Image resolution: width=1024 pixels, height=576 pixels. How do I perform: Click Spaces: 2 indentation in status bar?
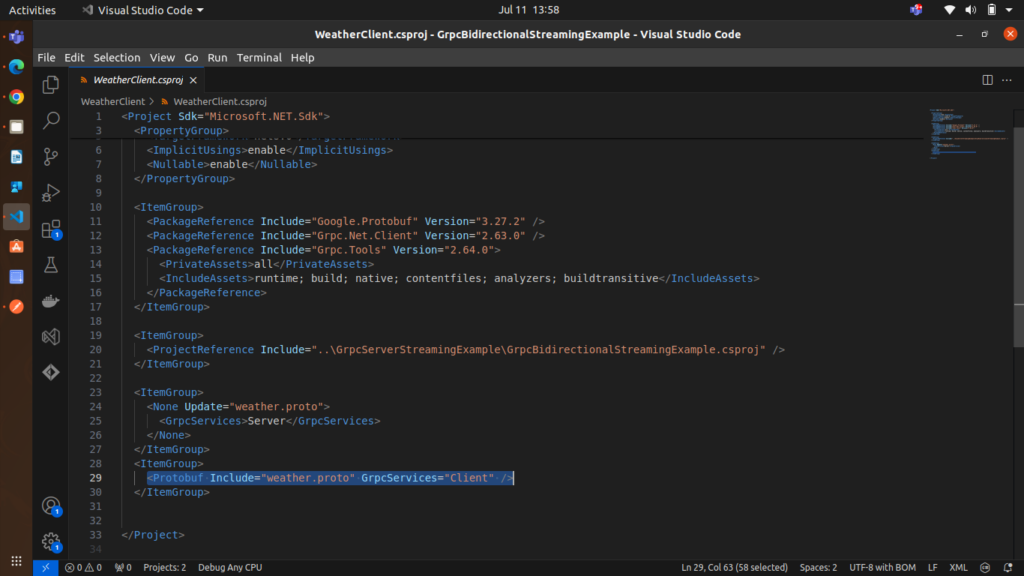pyautogui.click(x=818, y=567)
